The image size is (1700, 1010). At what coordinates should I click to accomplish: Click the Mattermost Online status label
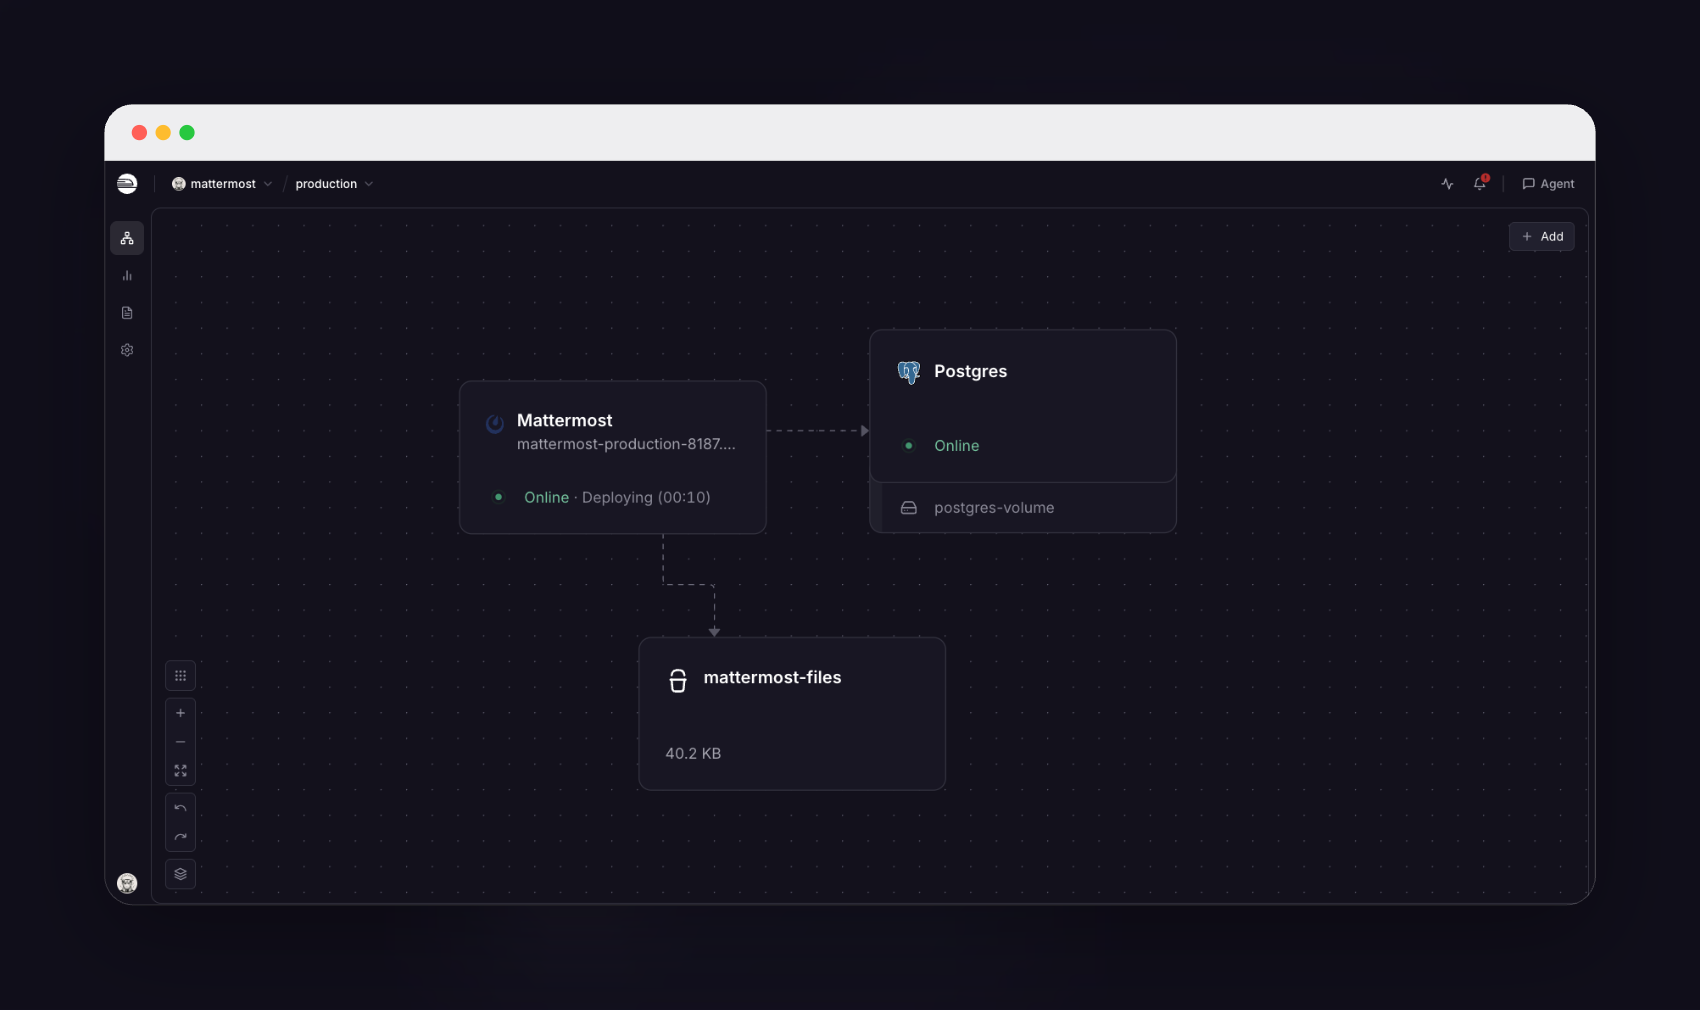(x=546, y=497)
